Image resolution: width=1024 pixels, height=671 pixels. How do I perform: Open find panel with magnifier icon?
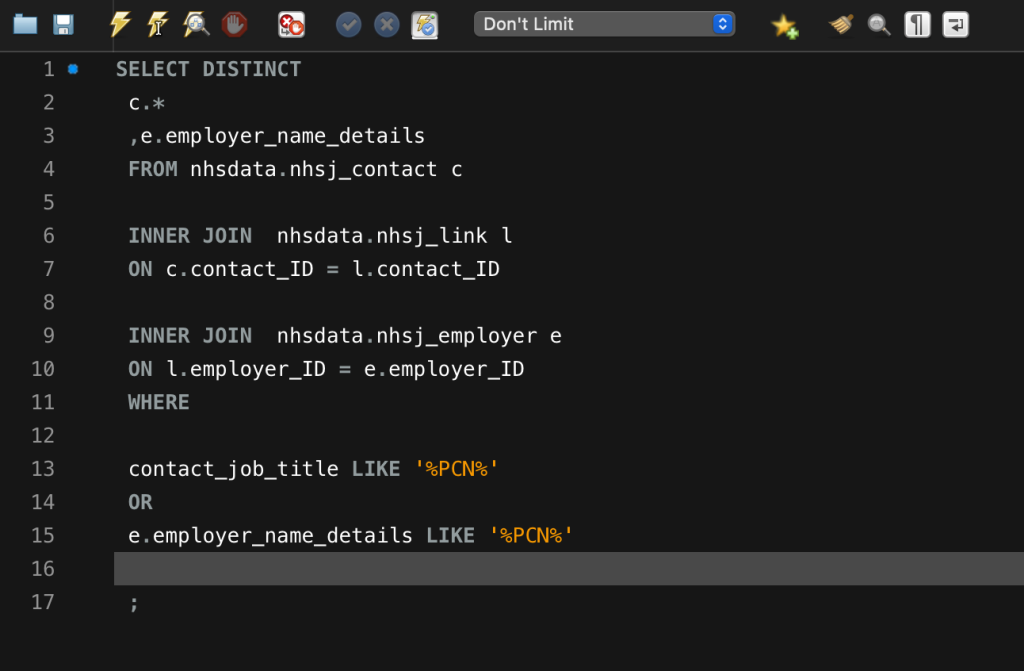coord(879,25)
